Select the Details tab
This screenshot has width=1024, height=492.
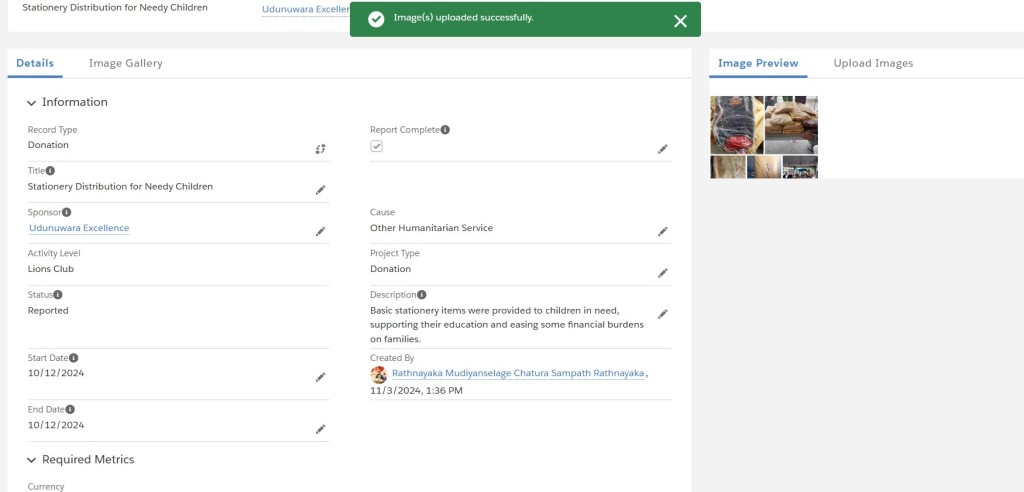(x=35, y=63)
